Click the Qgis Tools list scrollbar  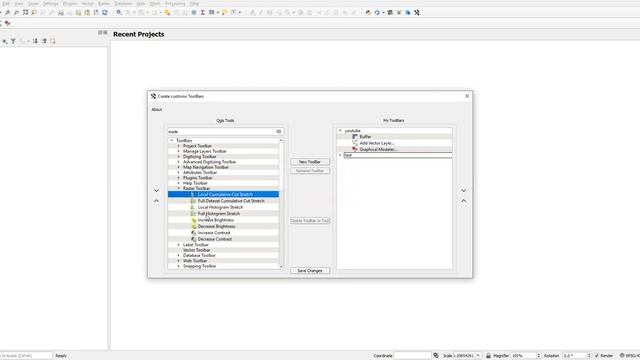[281, 203]
